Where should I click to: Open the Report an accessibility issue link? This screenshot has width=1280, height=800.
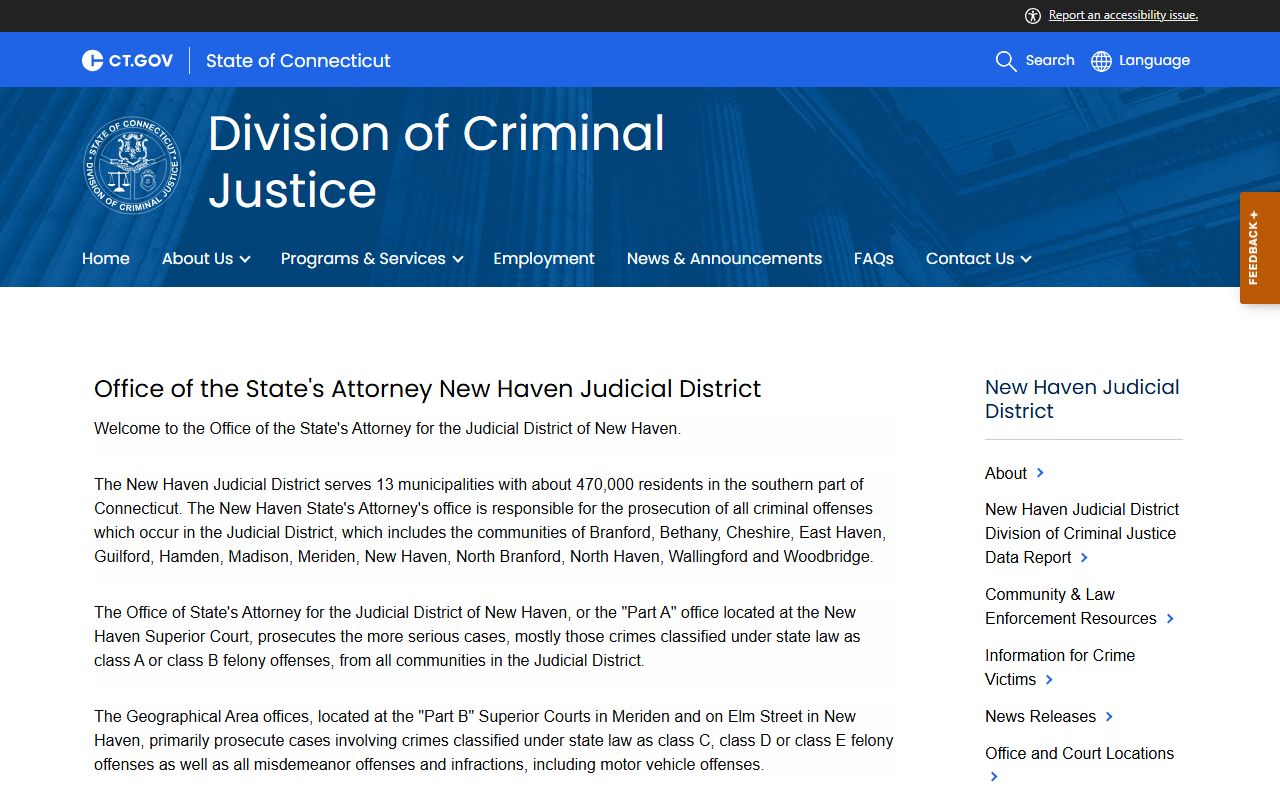click(x=1123, y=15)
